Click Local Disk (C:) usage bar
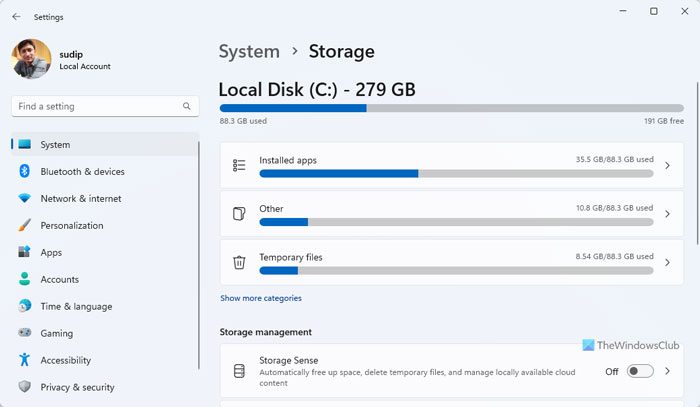 452,108
